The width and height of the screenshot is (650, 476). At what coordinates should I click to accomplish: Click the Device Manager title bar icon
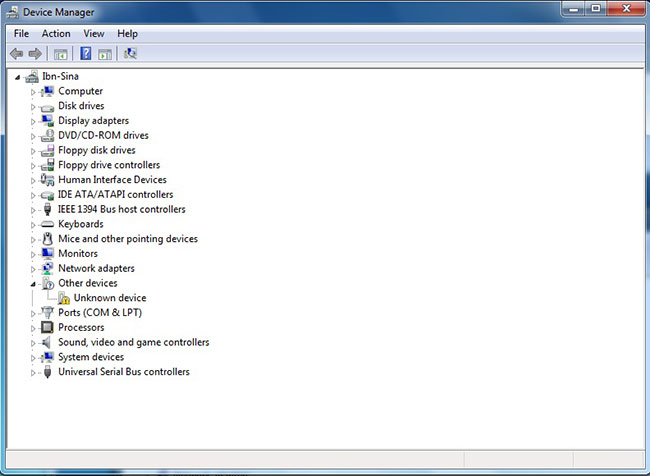point(12,12)
